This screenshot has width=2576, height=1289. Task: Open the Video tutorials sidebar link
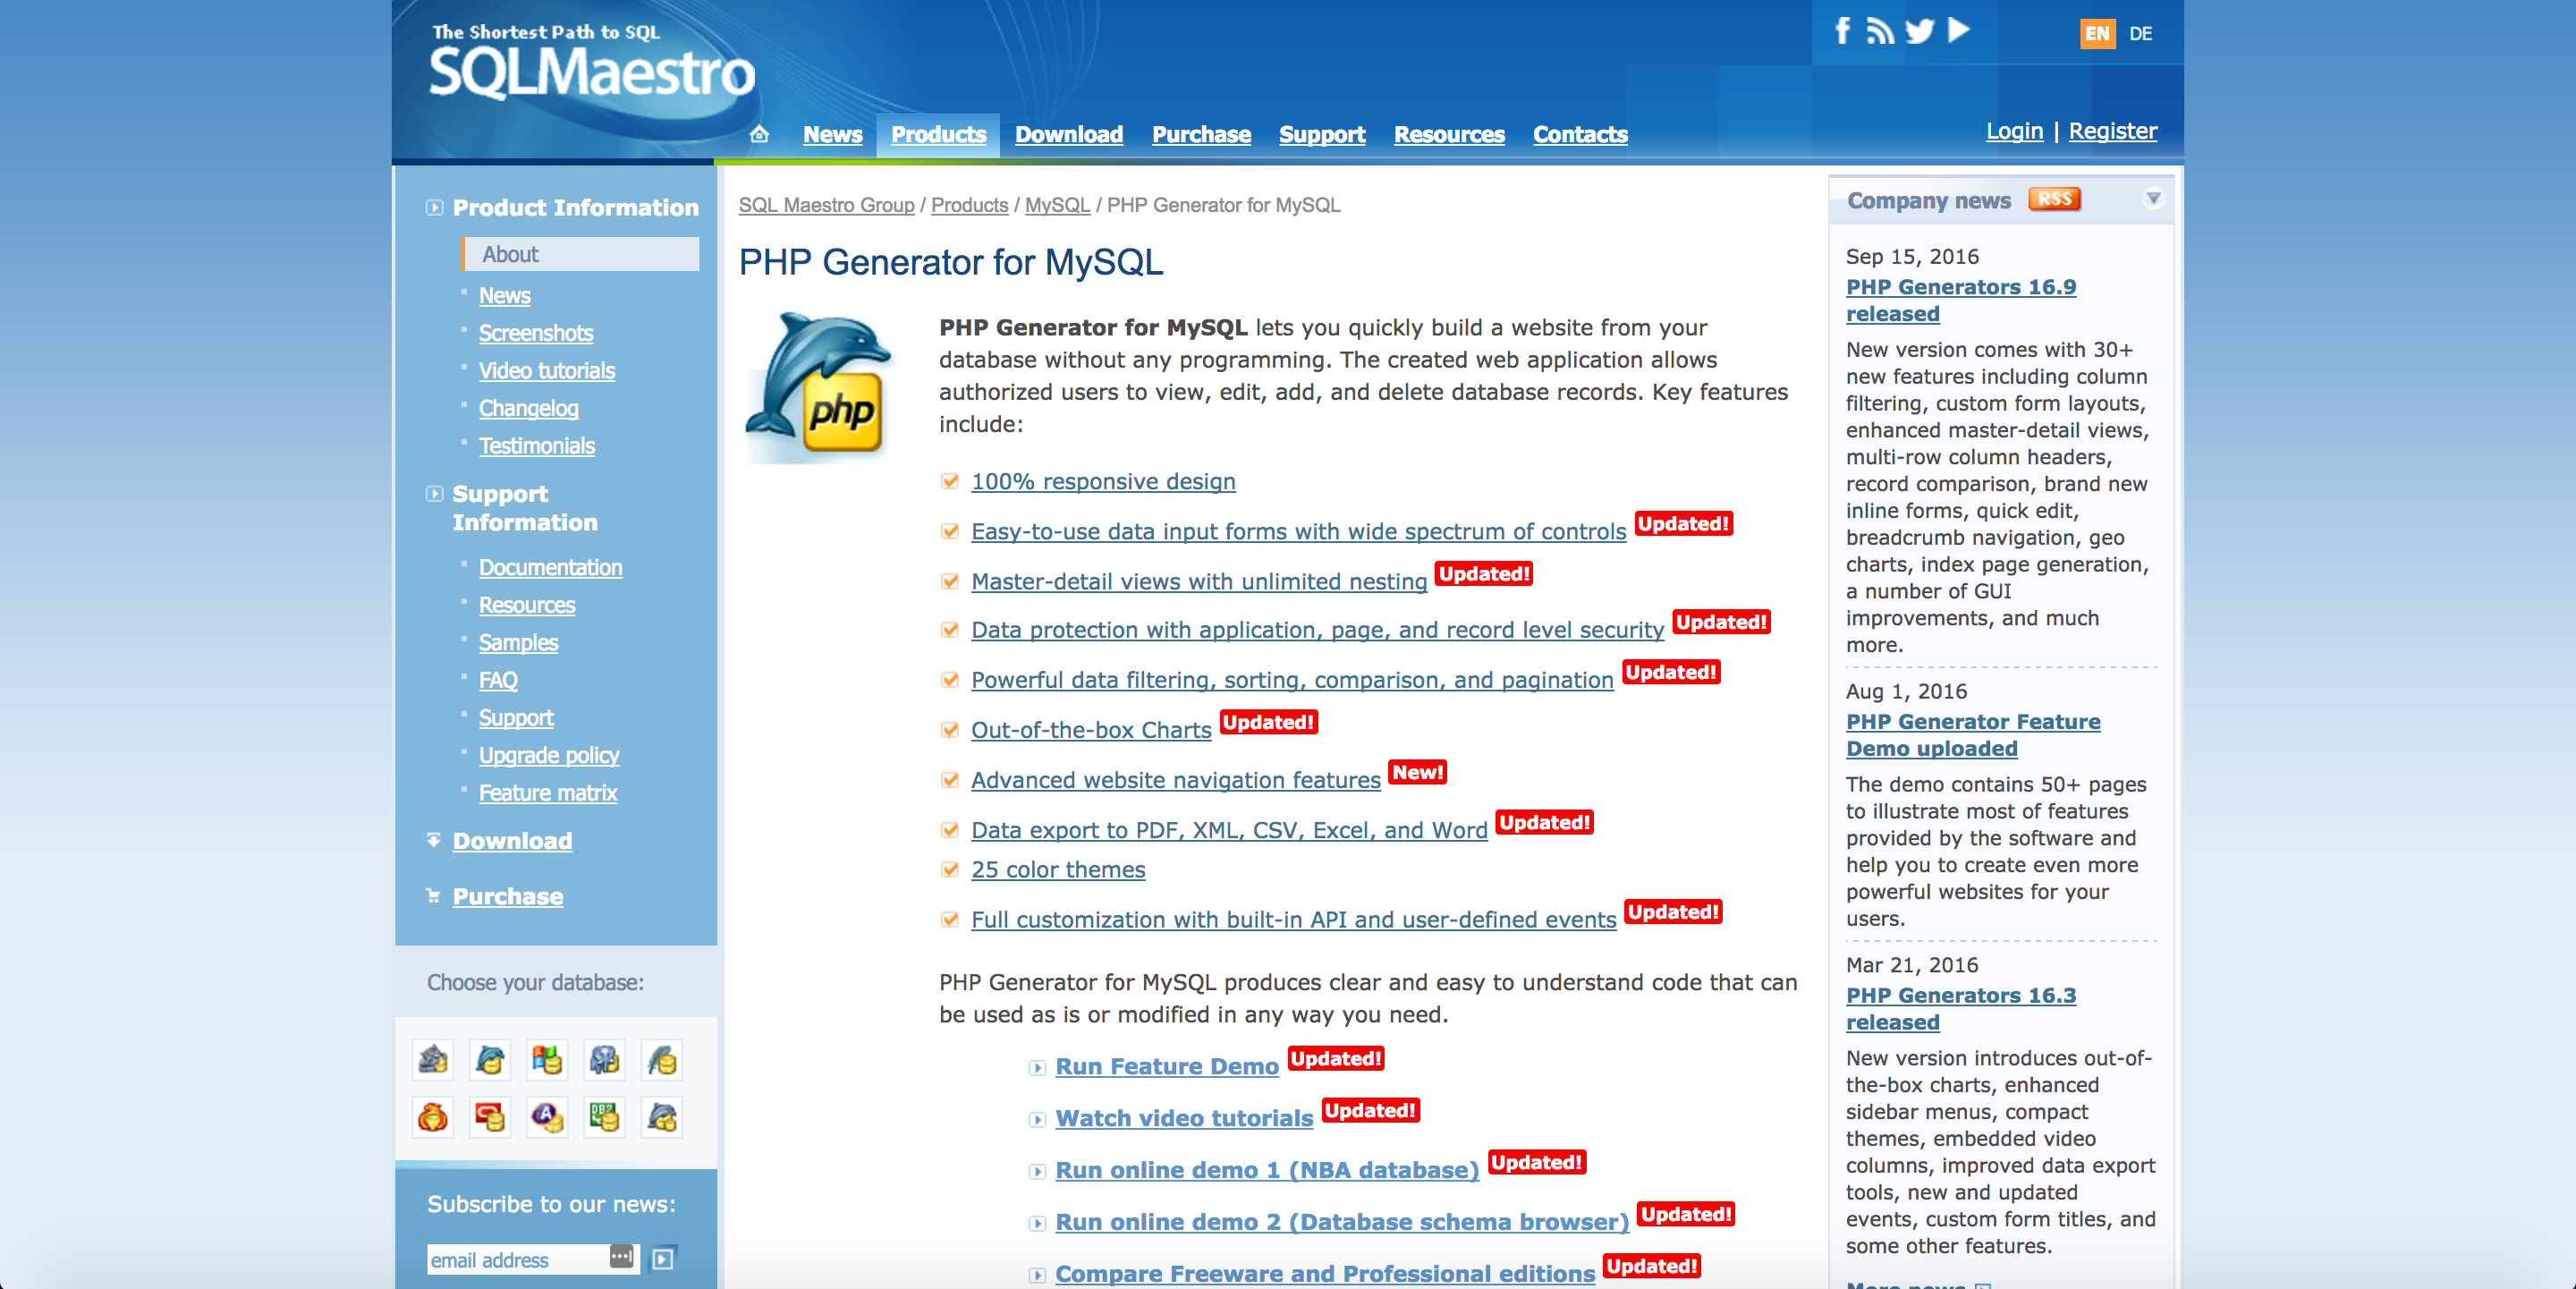pyautogui.click(x=546, y=371)
